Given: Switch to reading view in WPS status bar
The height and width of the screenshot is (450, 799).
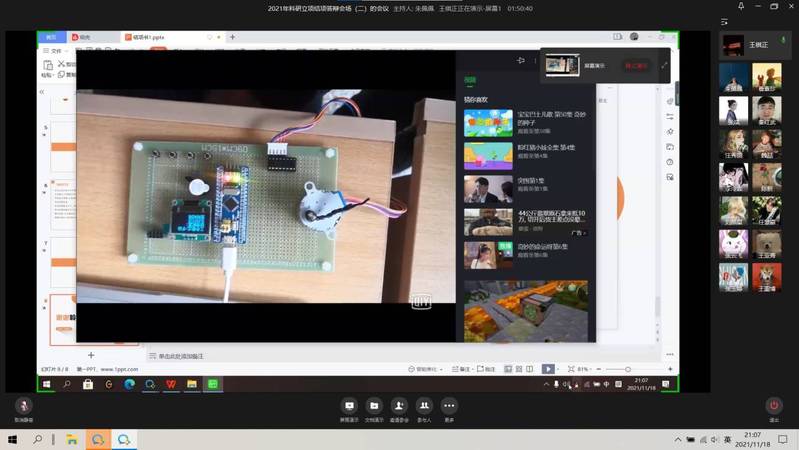Looking at the screenshot, I should [529, 369].
